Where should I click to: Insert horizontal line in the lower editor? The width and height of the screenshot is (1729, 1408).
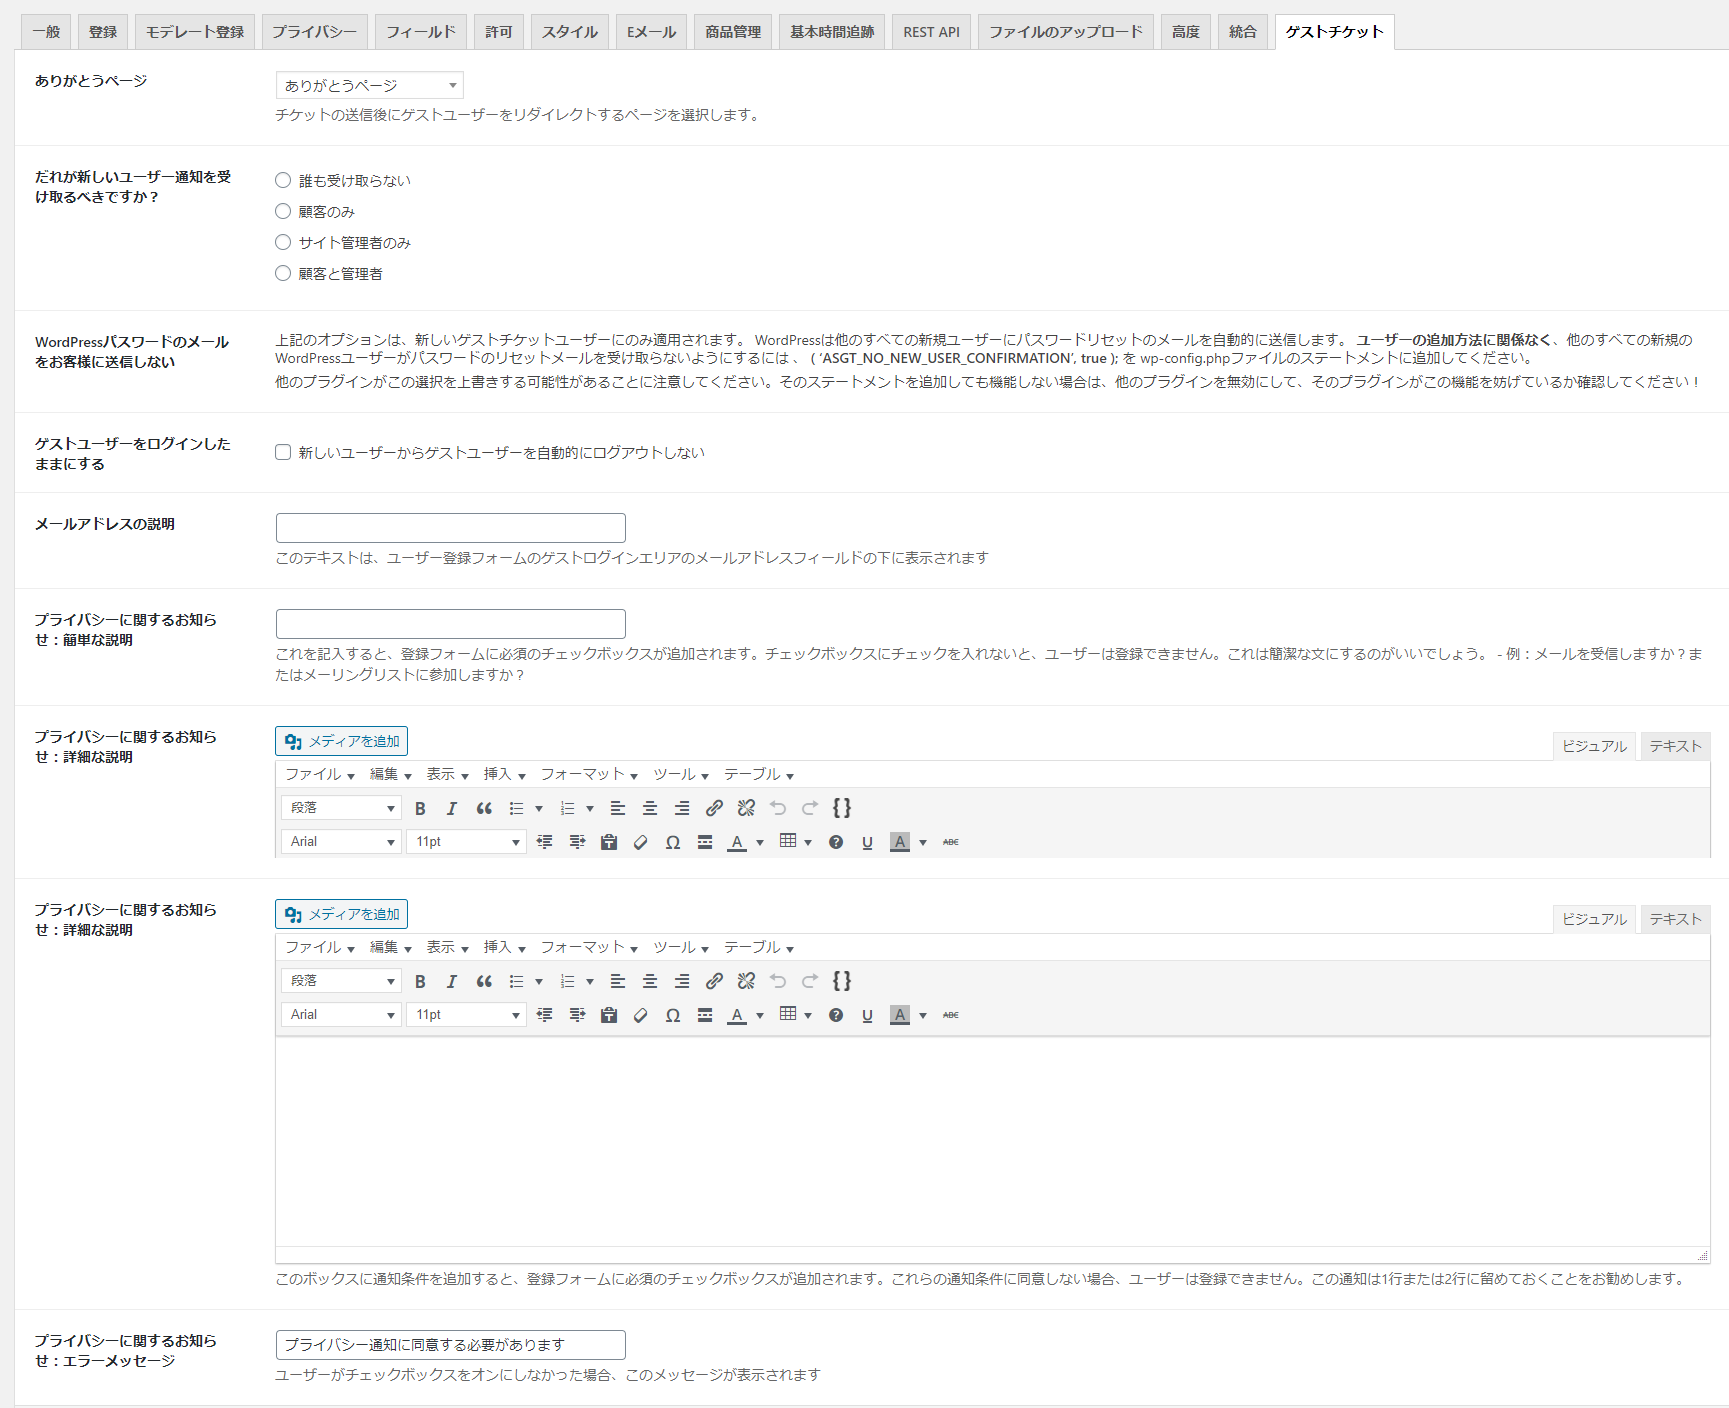705,1015
